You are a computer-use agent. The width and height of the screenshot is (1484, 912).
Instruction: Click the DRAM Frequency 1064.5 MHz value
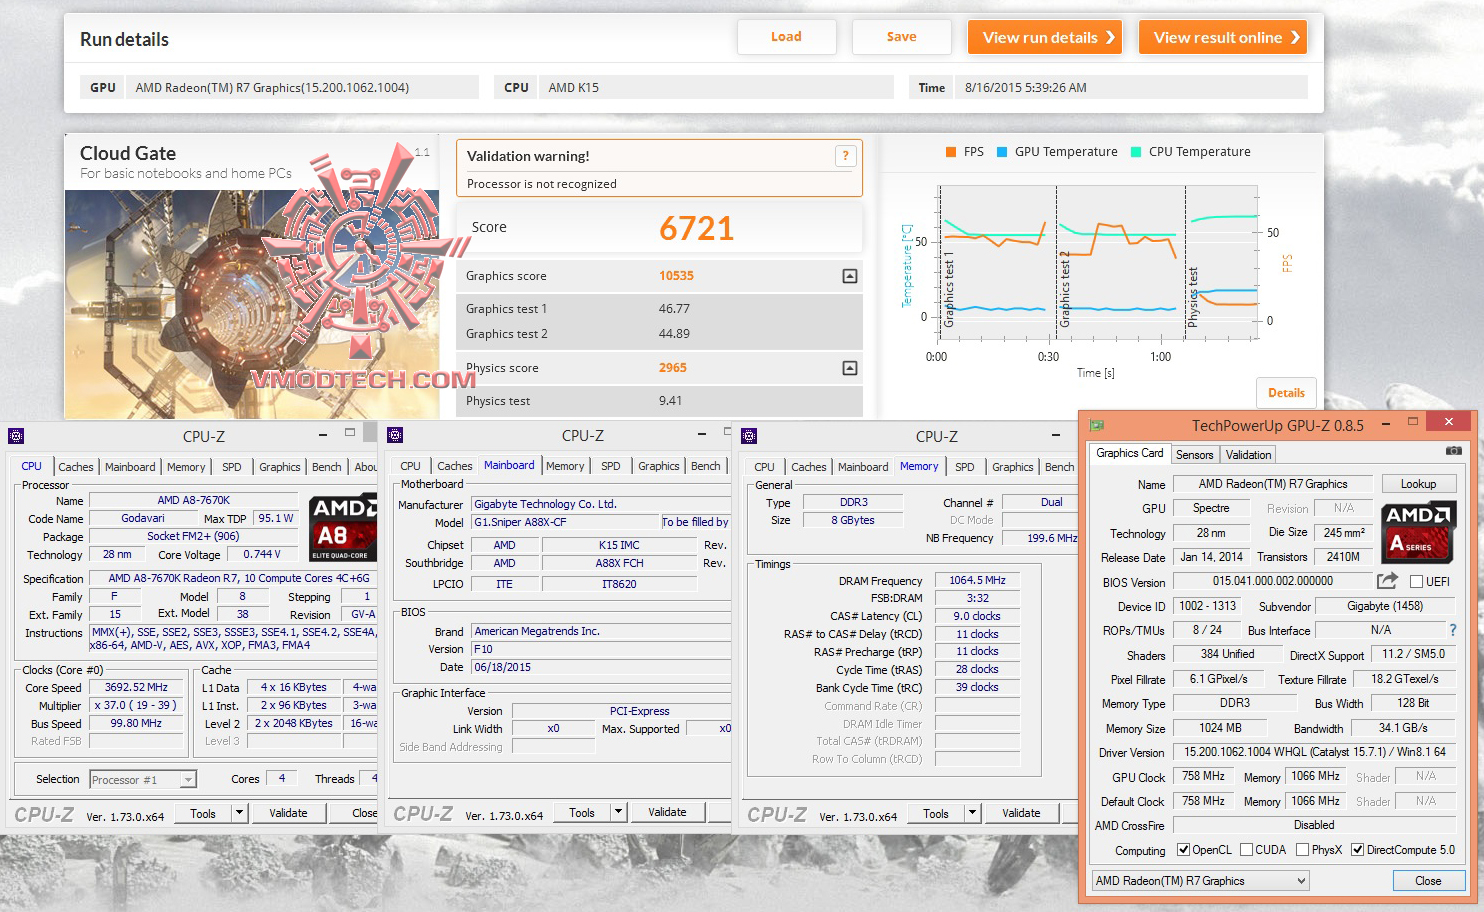pos(977,580)
